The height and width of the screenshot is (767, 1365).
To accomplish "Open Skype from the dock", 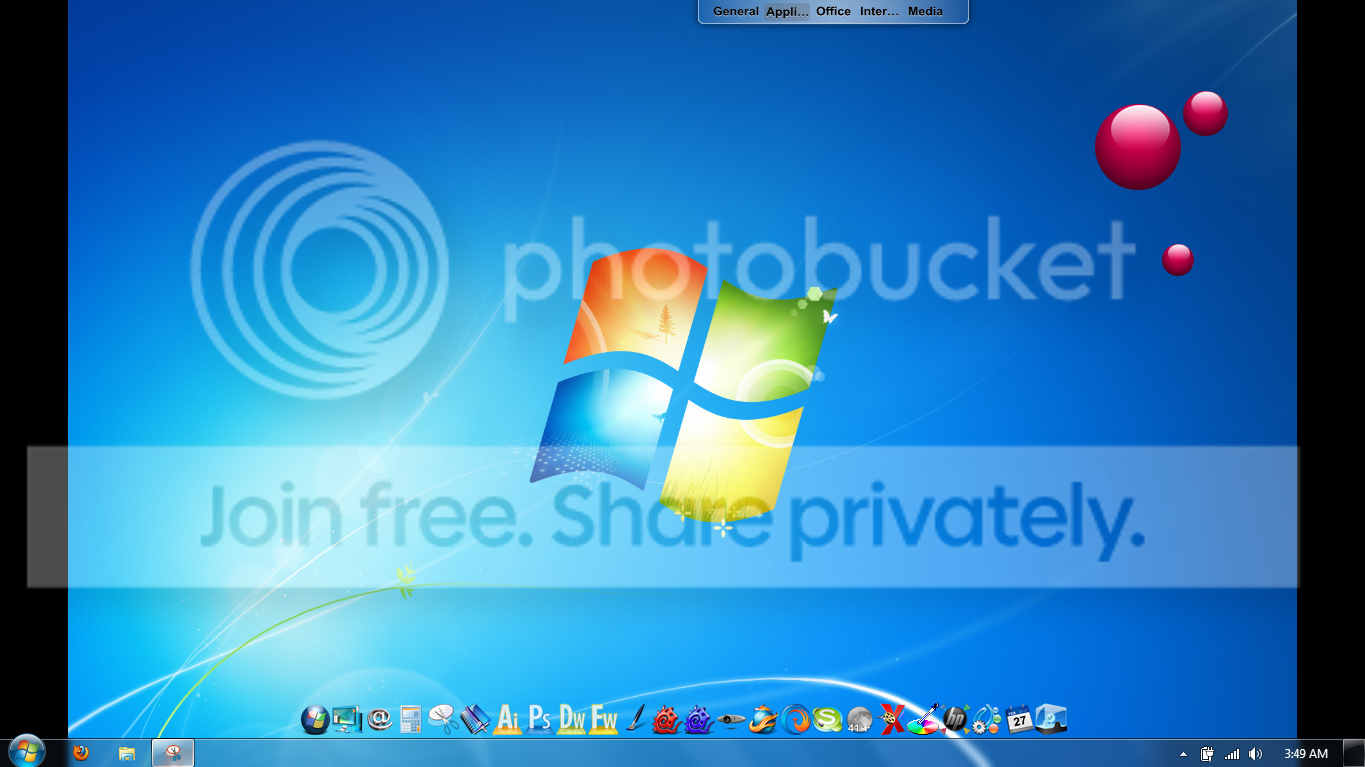I will point(828,719).
